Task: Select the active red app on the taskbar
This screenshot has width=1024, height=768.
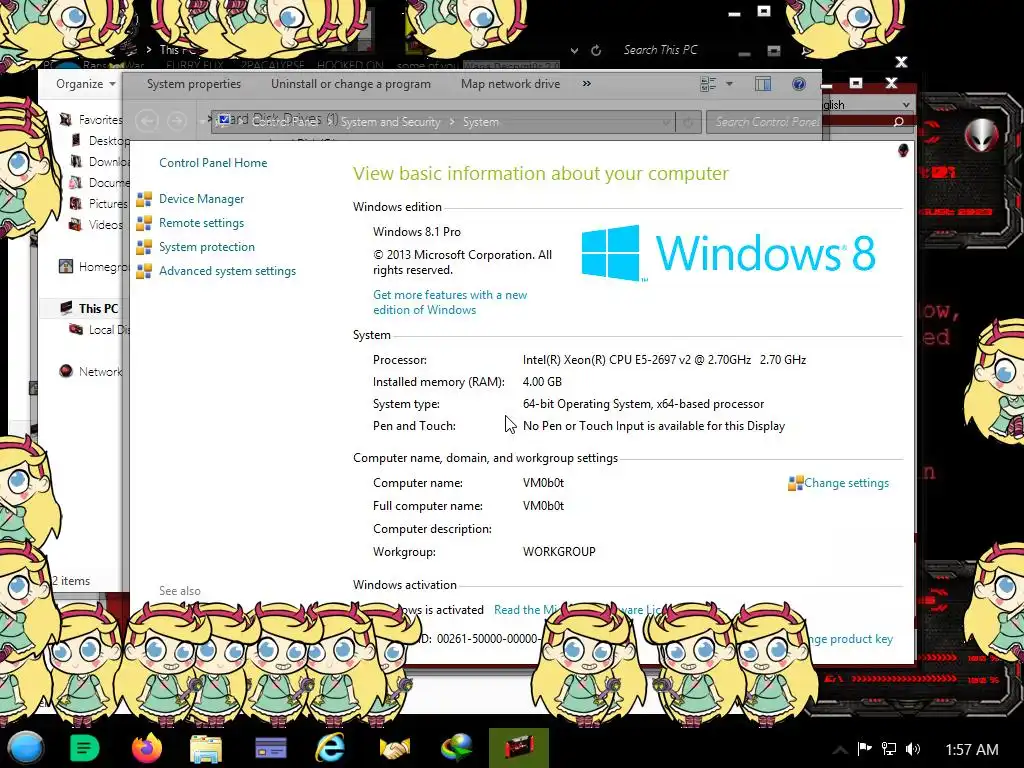Action: pos(519,748)
